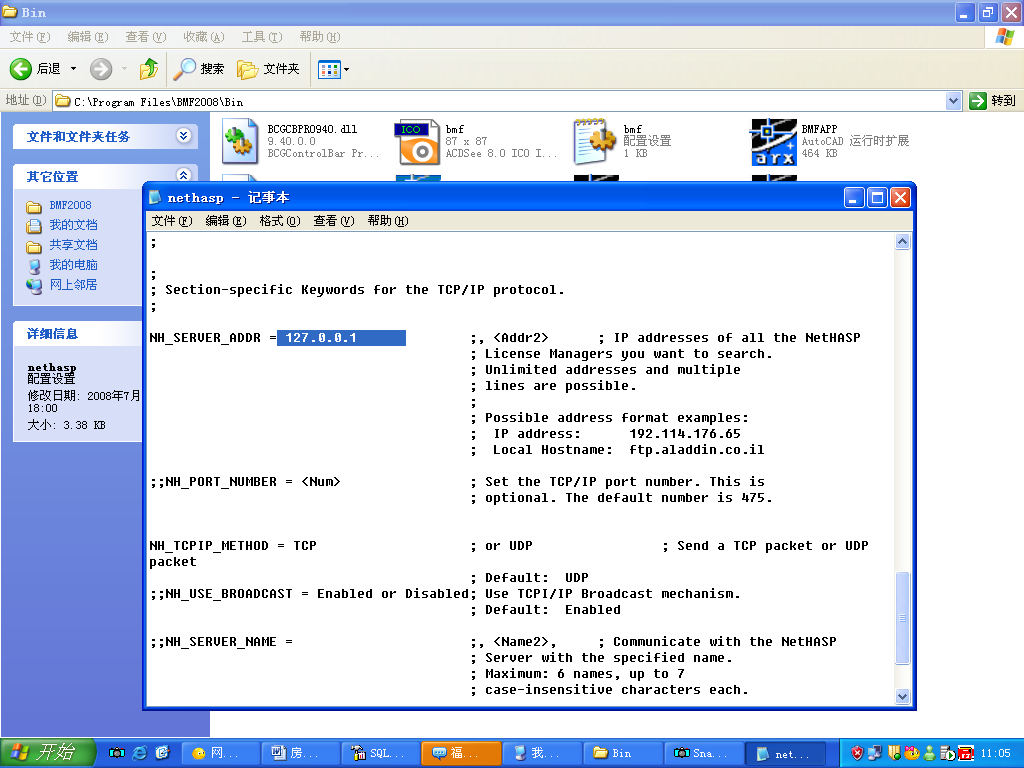1024x768 pixels.
Task: Expand the address bar dropdown
Action: click(953, 101)
